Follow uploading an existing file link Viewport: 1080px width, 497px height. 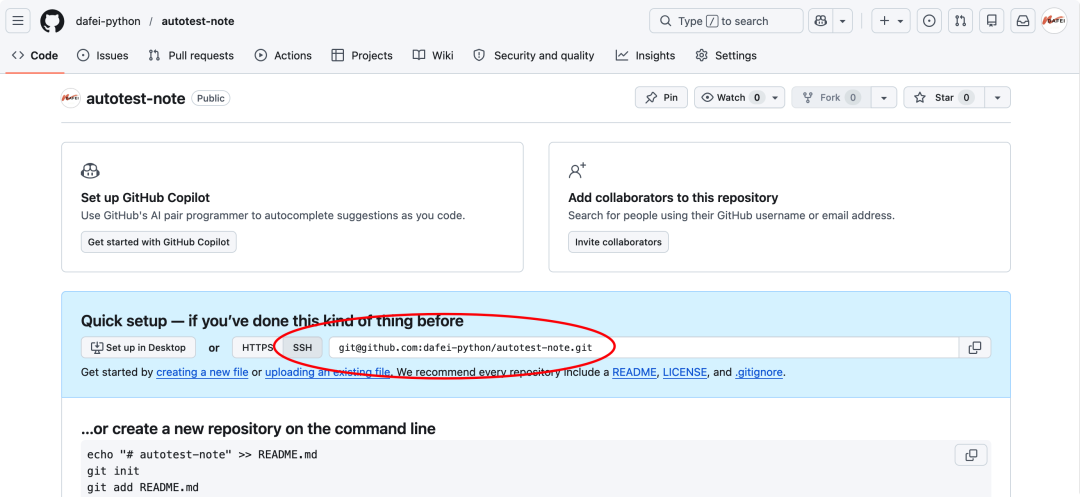point(328,372)
